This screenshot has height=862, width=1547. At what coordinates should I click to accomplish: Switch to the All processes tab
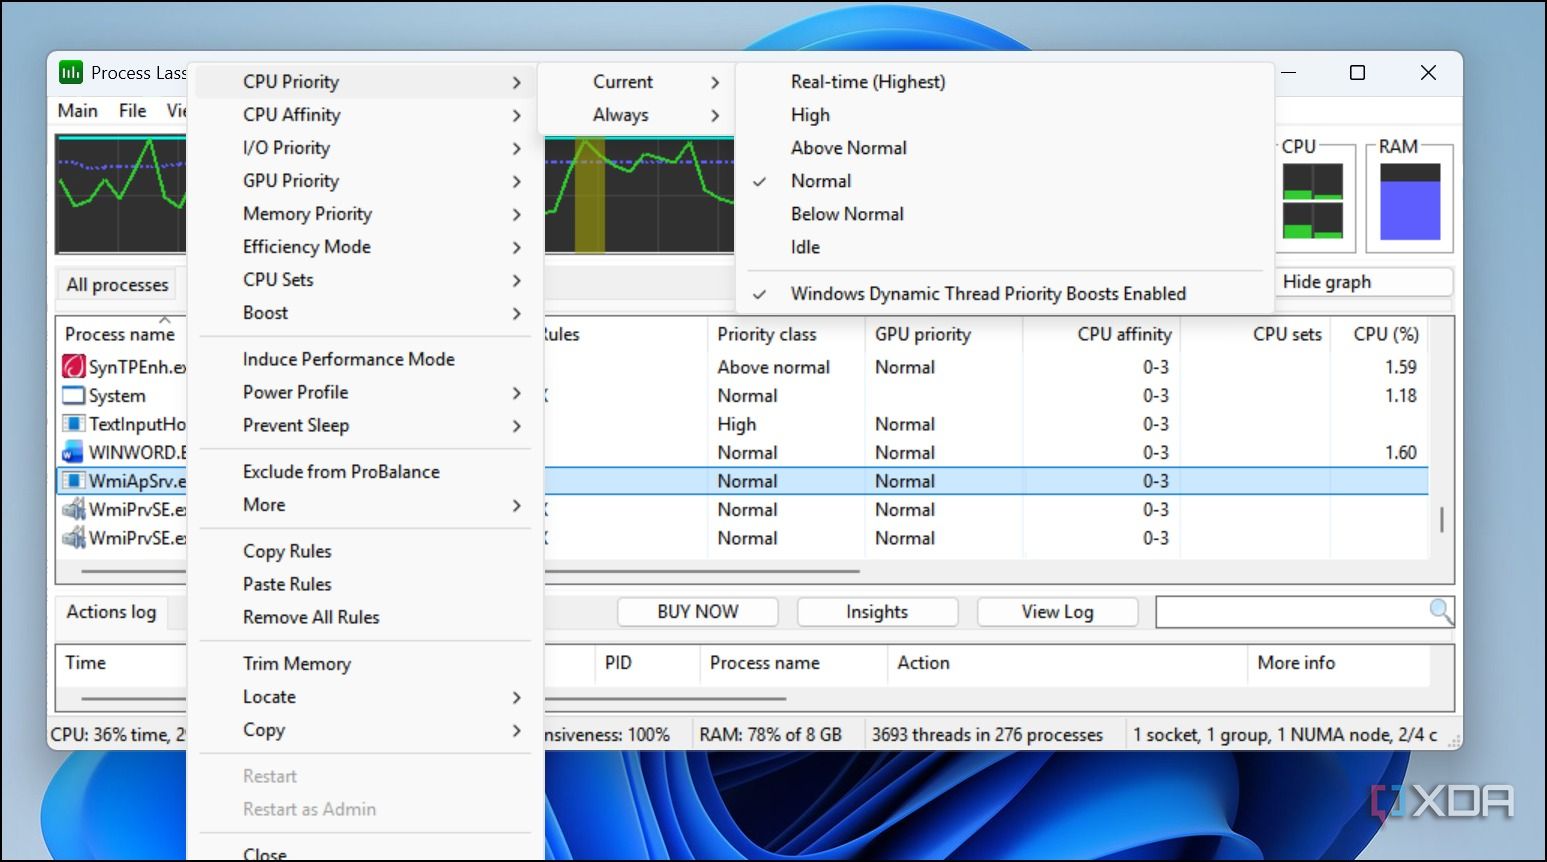coord(117,285)
